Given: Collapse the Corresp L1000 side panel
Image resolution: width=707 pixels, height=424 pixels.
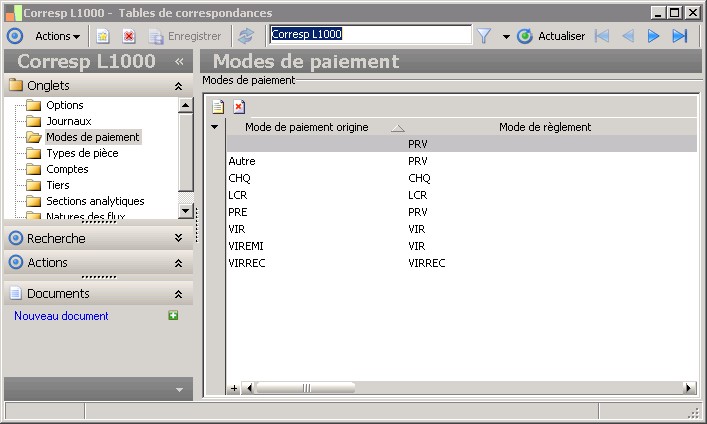Looking at the screenshot, I should [179, 61].
